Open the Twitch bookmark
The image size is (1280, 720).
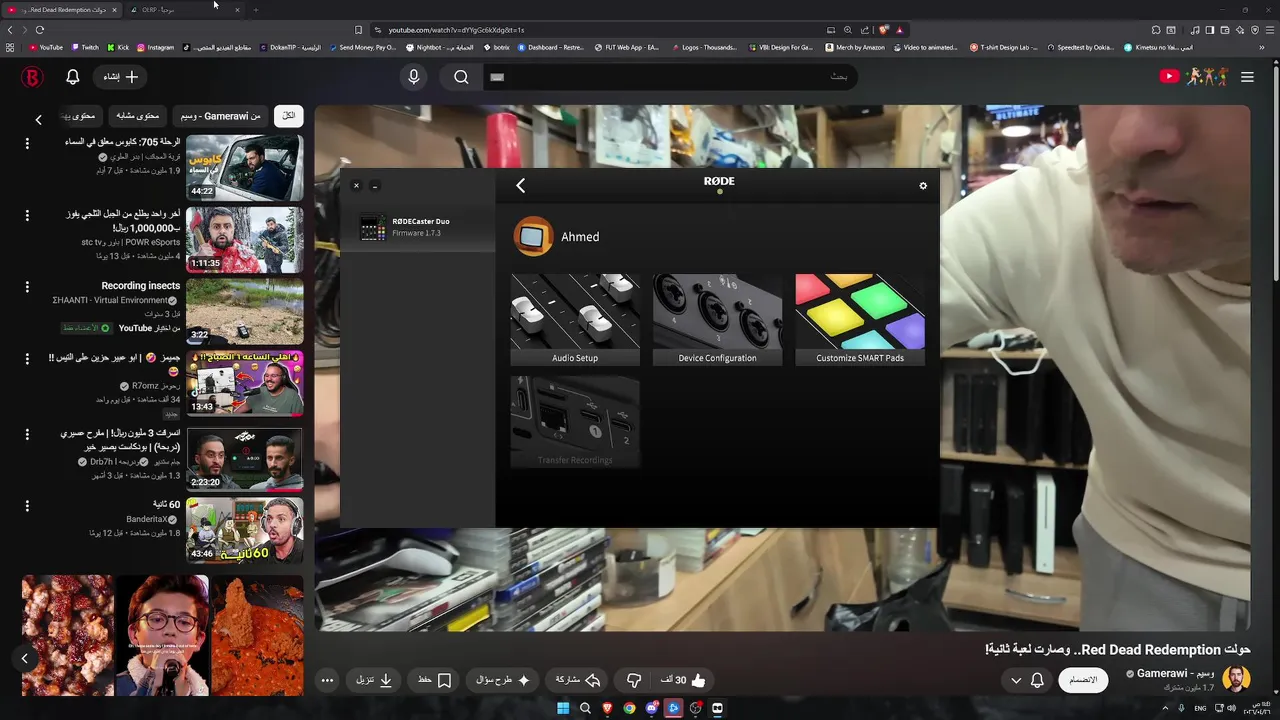(85, 47)
